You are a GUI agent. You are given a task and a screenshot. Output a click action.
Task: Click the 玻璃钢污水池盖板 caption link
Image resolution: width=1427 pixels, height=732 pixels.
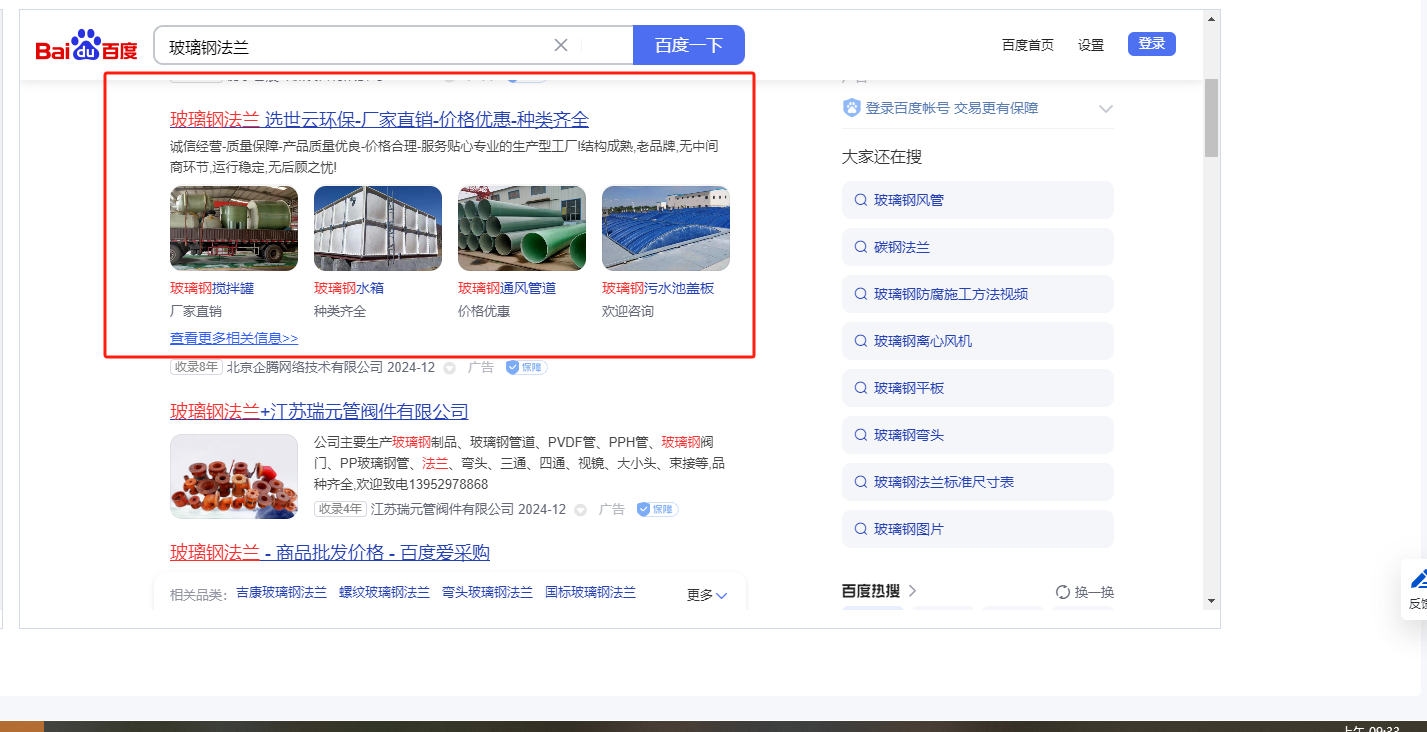(x=658, y=288)
